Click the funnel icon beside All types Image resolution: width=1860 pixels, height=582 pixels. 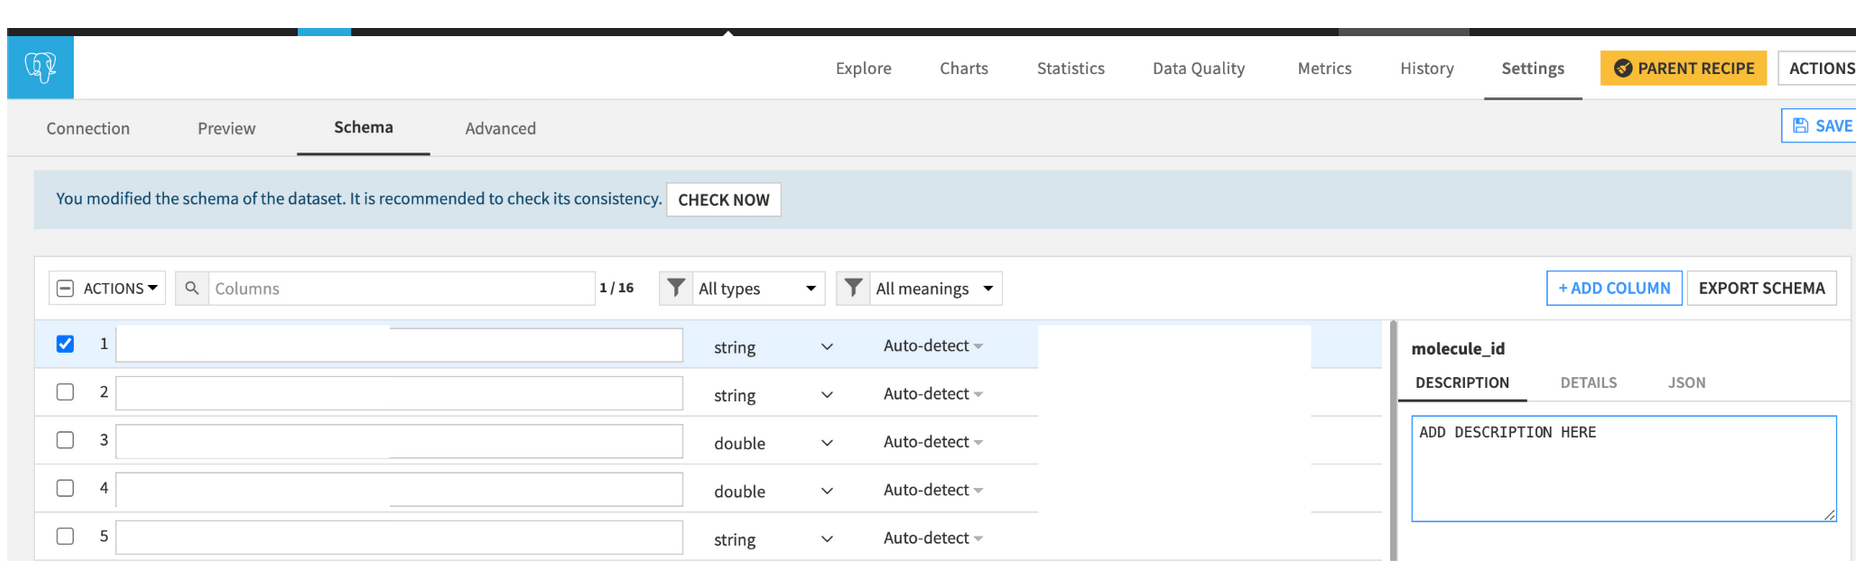(676, 288)
